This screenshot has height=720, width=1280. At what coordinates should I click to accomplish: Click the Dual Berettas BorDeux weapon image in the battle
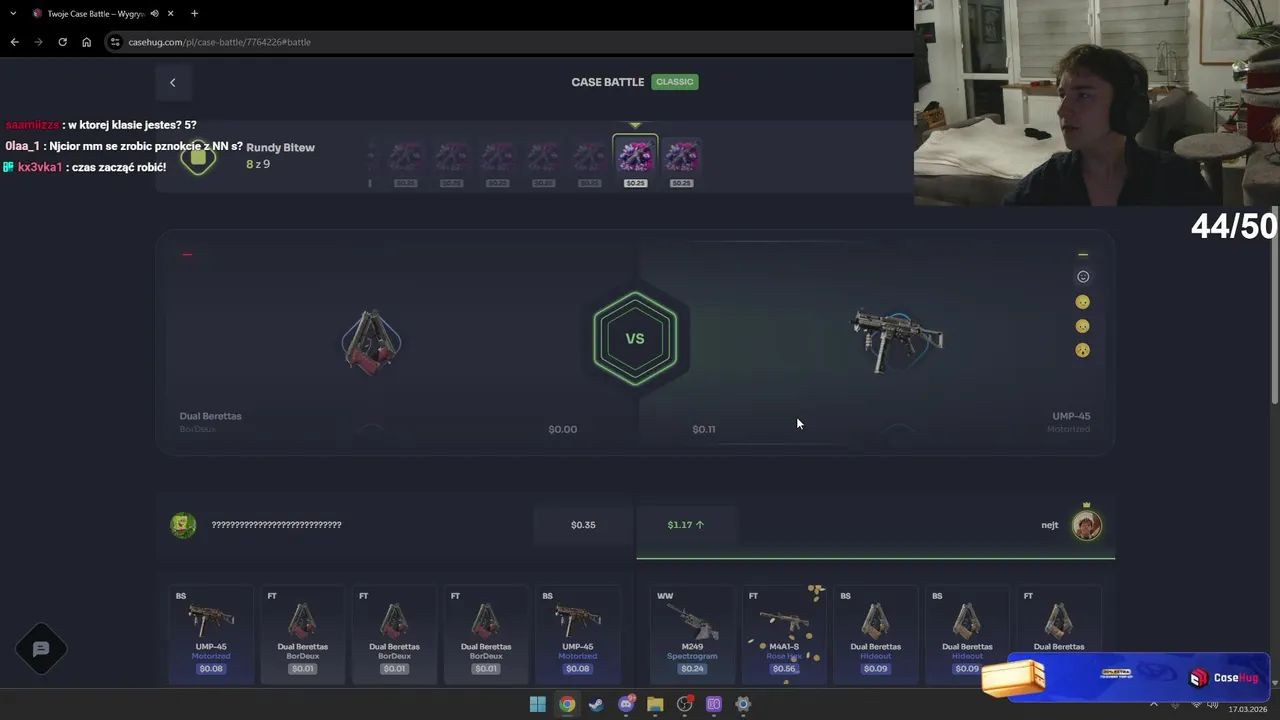[371, 342]
